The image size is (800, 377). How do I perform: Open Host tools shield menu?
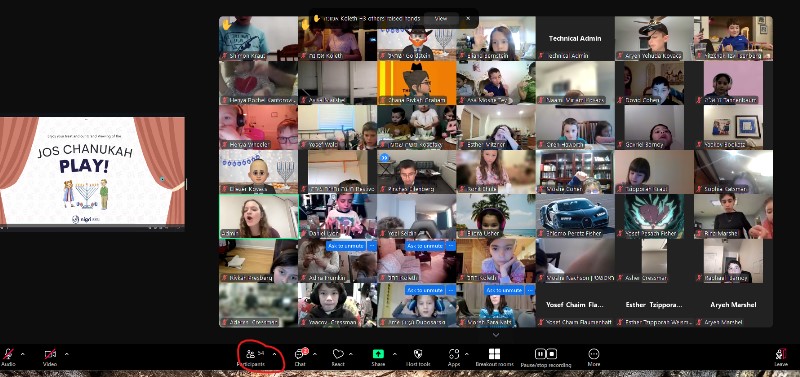click(418, 357)
